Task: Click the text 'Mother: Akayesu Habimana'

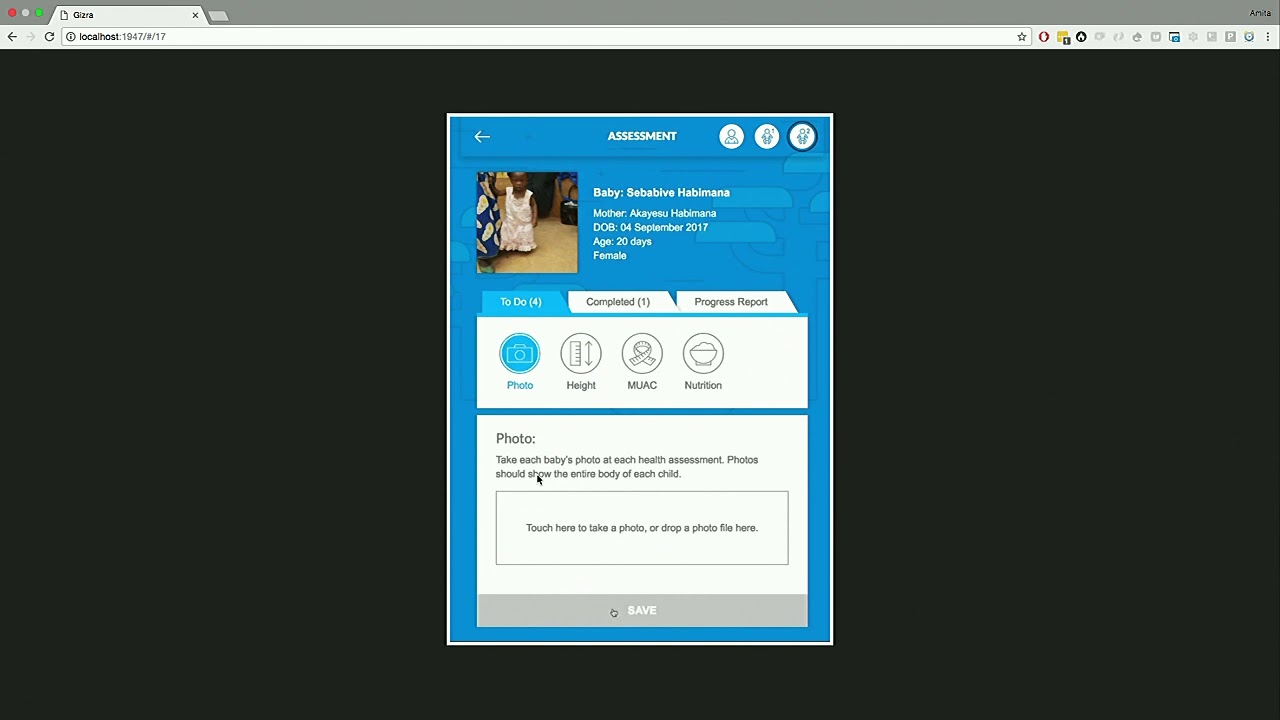Action: 654,213
